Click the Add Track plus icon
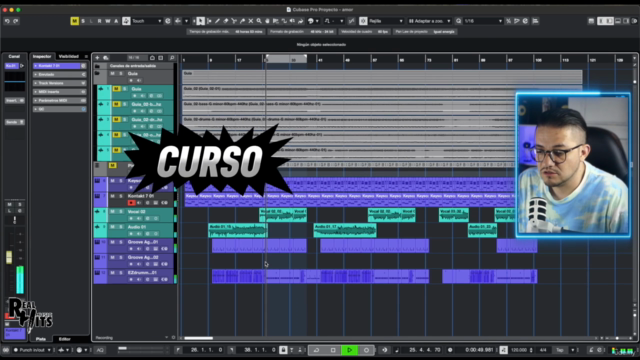 (x=97, y=58)
